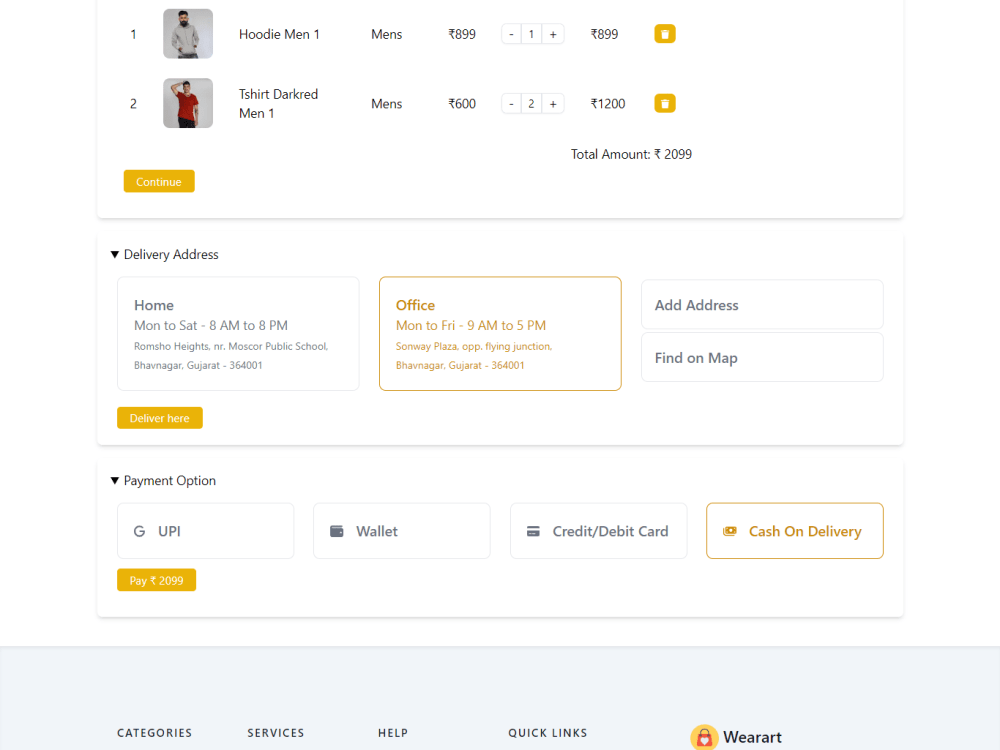Collapse the Payment Option section
This screenshot has width=1000, height=750.
(x=163, y=481)
